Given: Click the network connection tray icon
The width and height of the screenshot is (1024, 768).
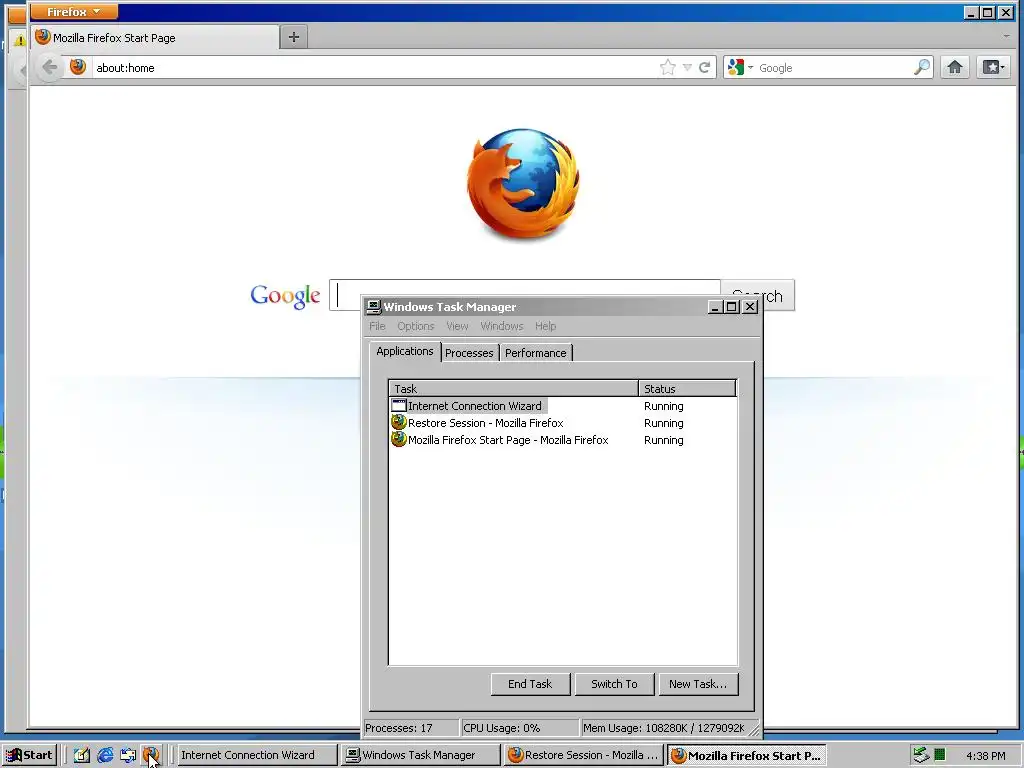Looking at the screenshot, I should (x=921, y=755).
